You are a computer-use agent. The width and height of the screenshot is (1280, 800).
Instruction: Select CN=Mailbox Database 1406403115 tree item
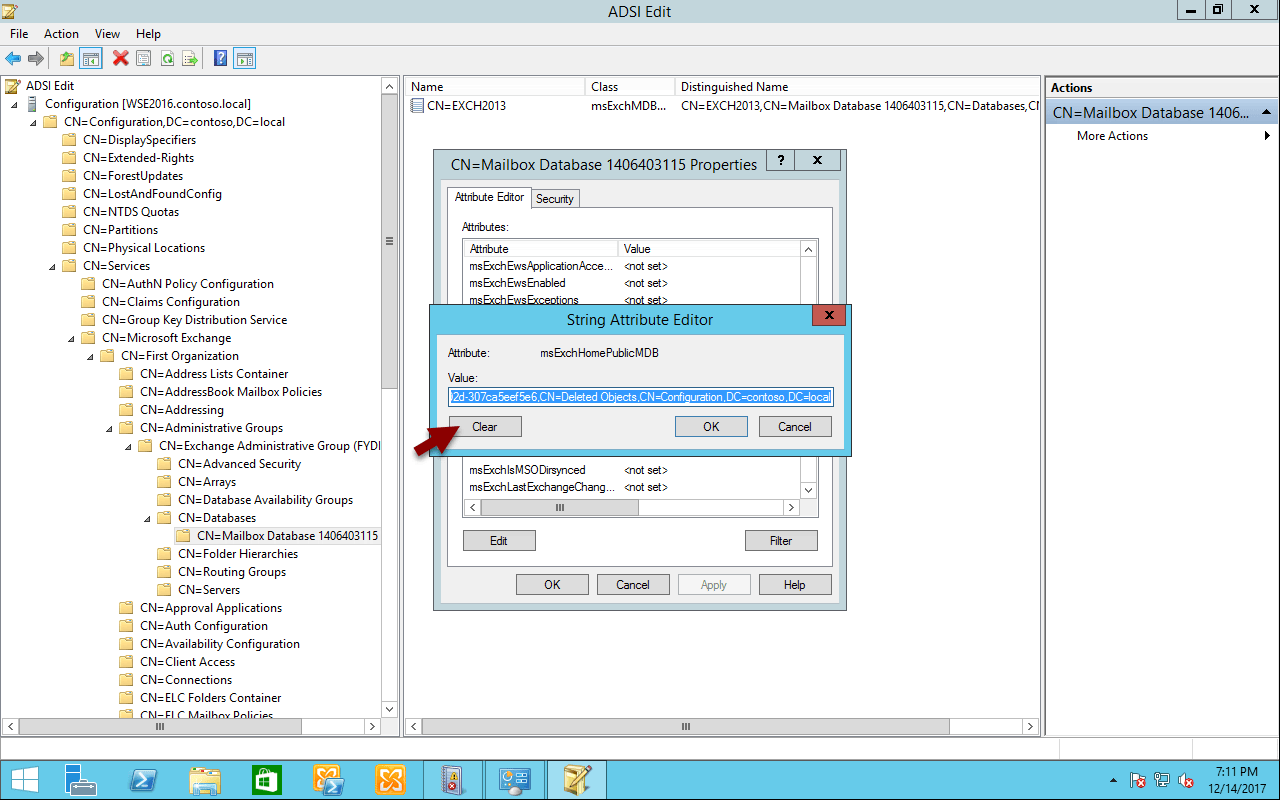tap(288, 536)
